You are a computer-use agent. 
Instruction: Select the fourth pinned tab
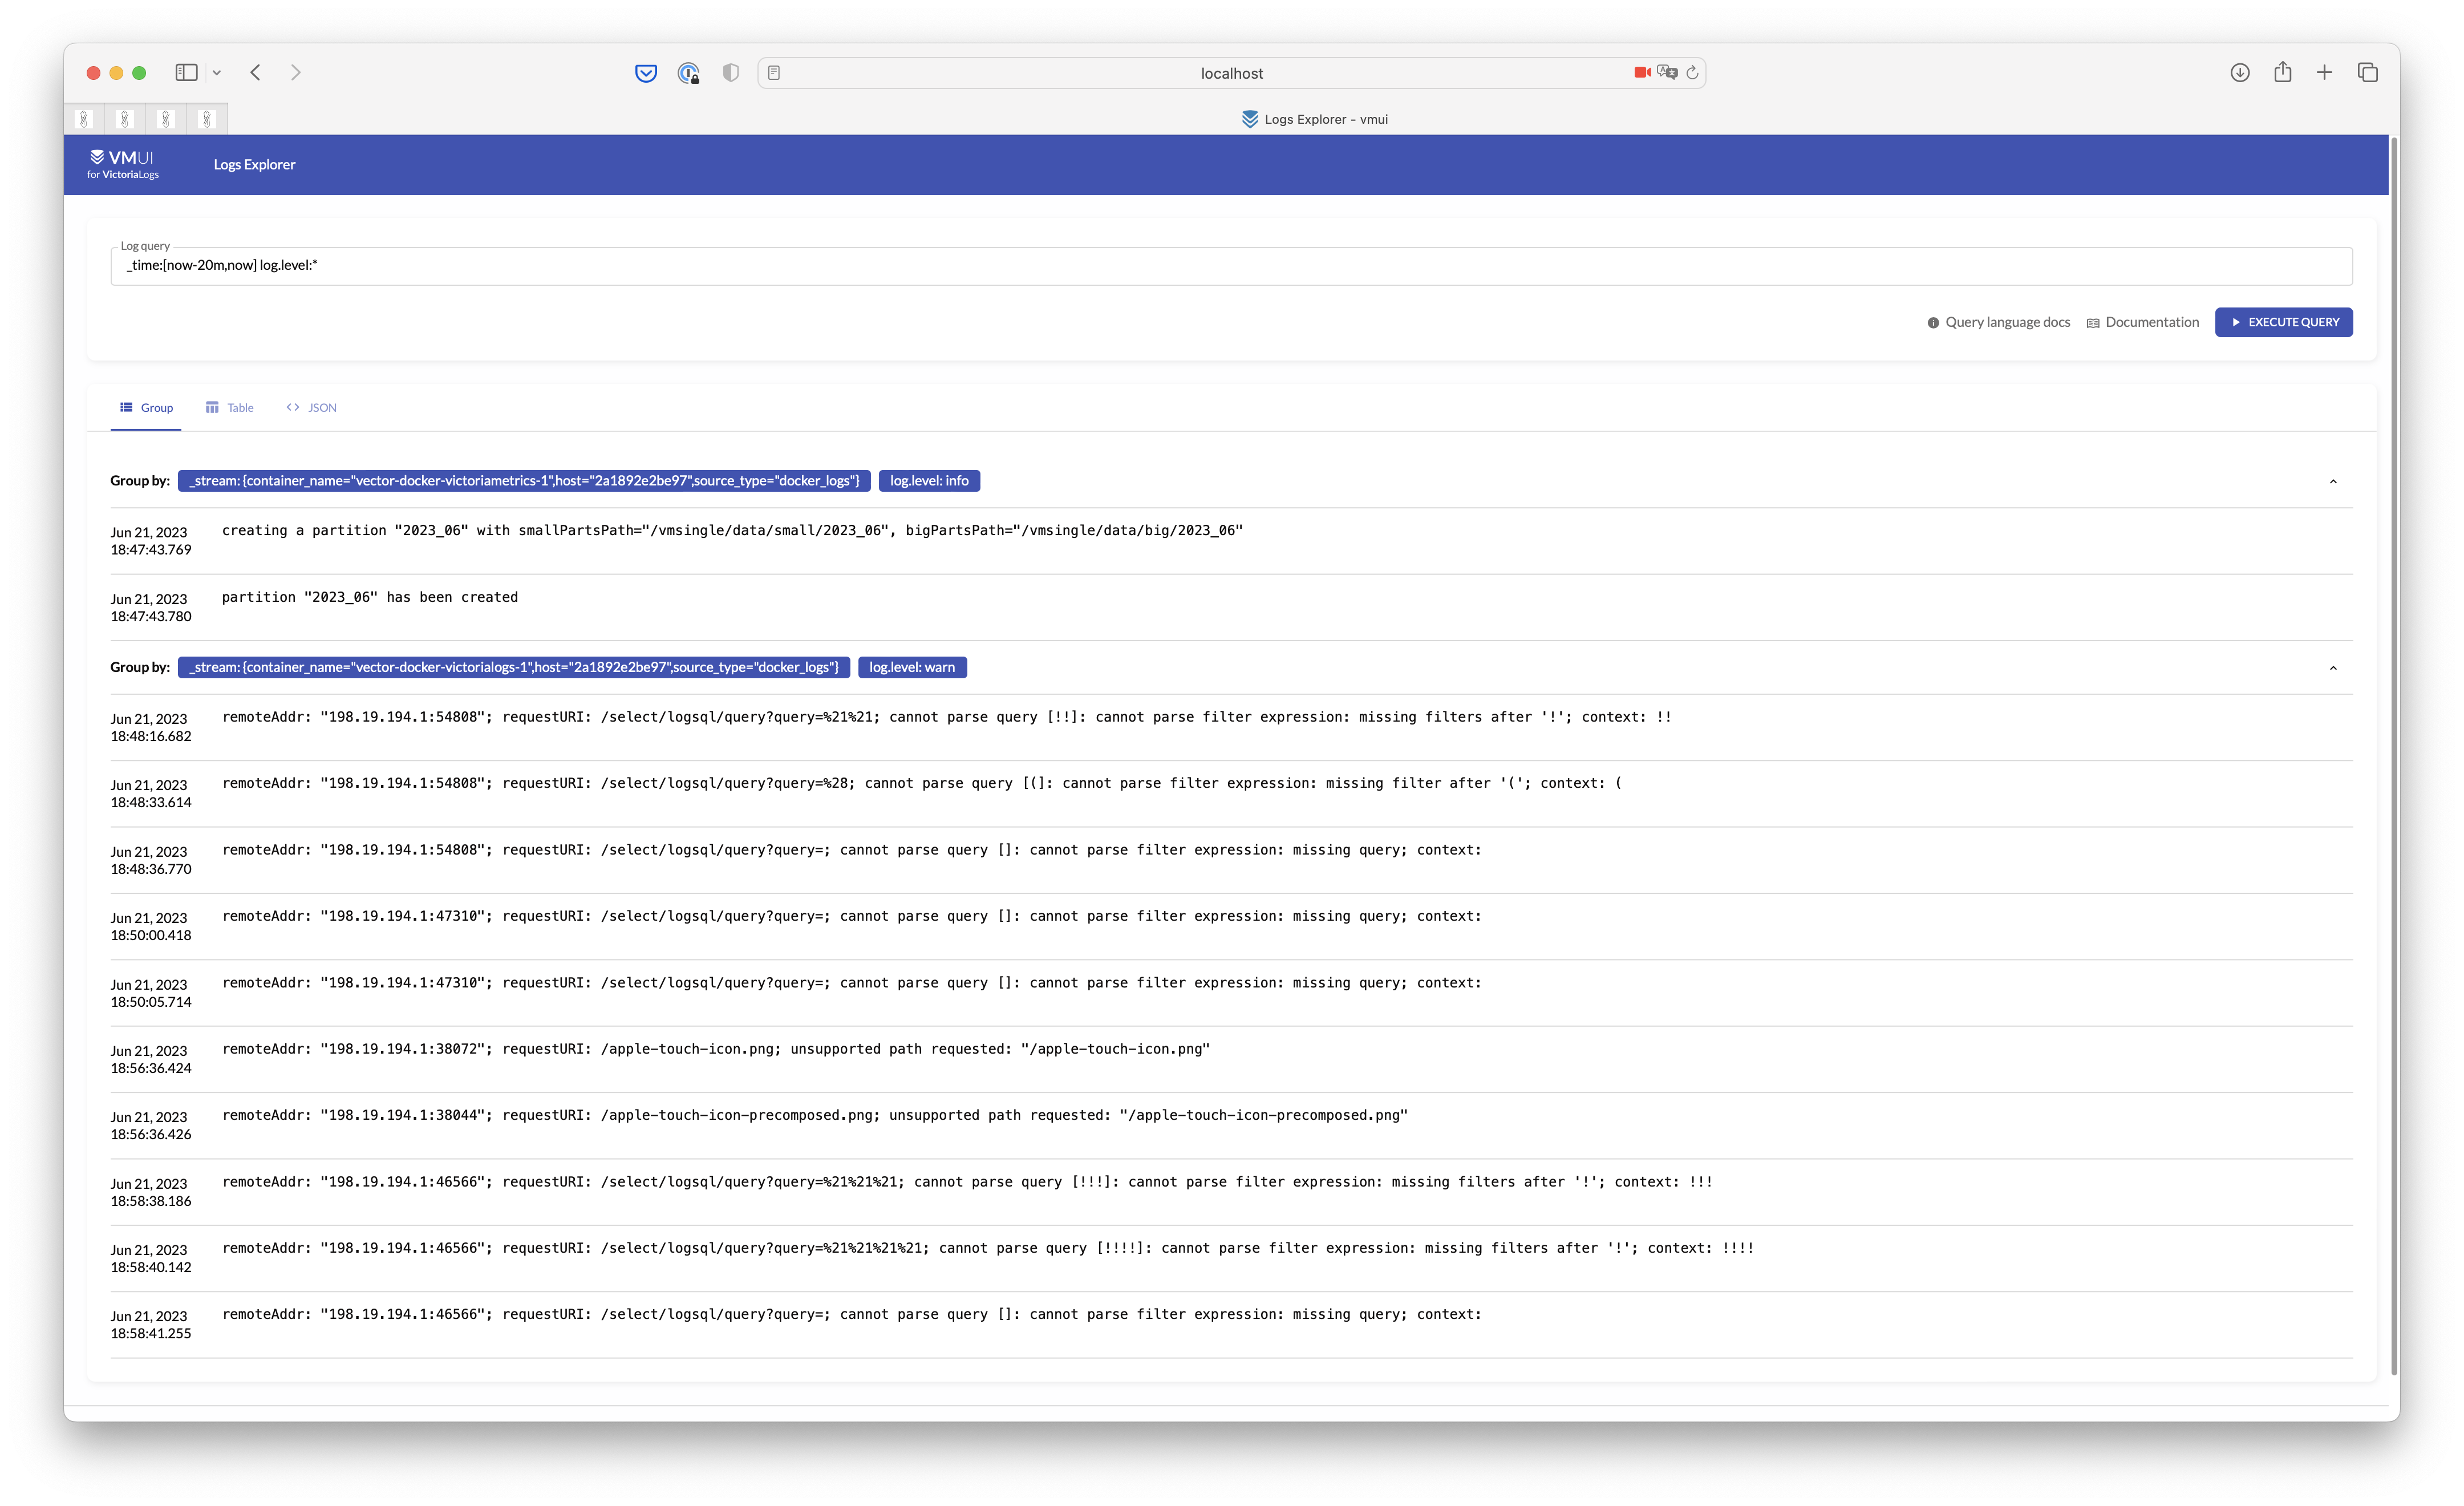207,119
